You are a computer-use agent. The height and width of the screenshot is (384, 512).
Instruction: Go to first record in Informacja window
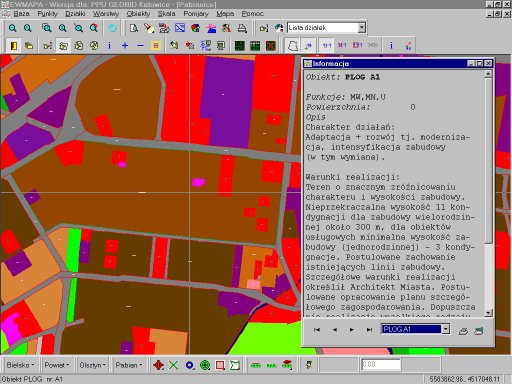pos(317,330)
